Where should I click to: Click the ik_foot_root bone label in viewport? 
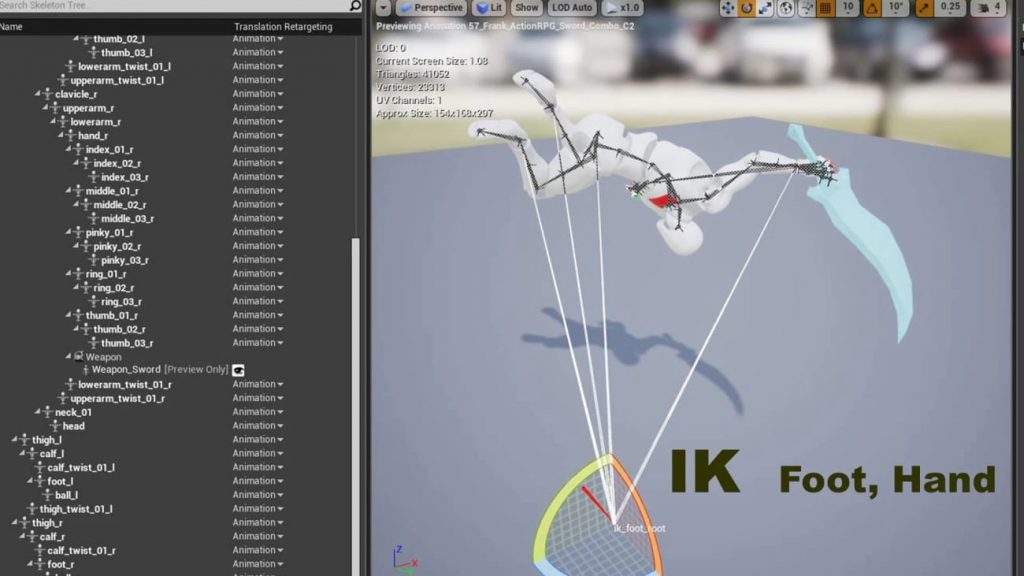[639, 528]
